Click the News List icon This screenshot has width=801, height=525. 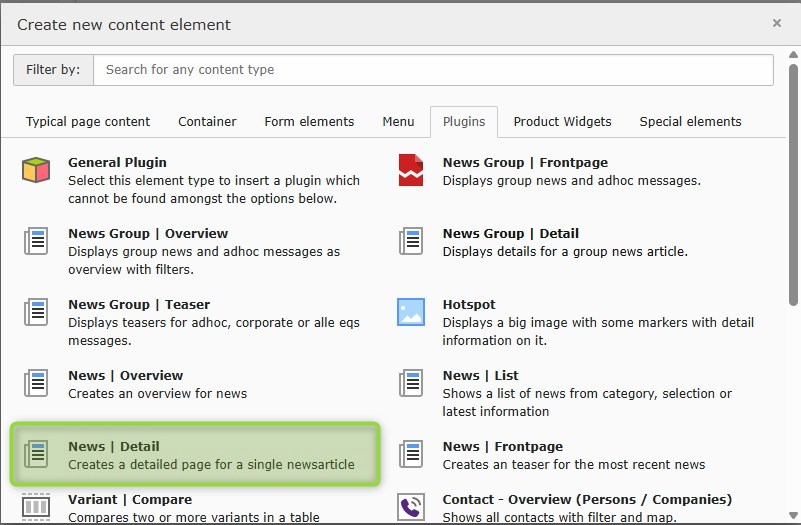click(x=411, y=383)
